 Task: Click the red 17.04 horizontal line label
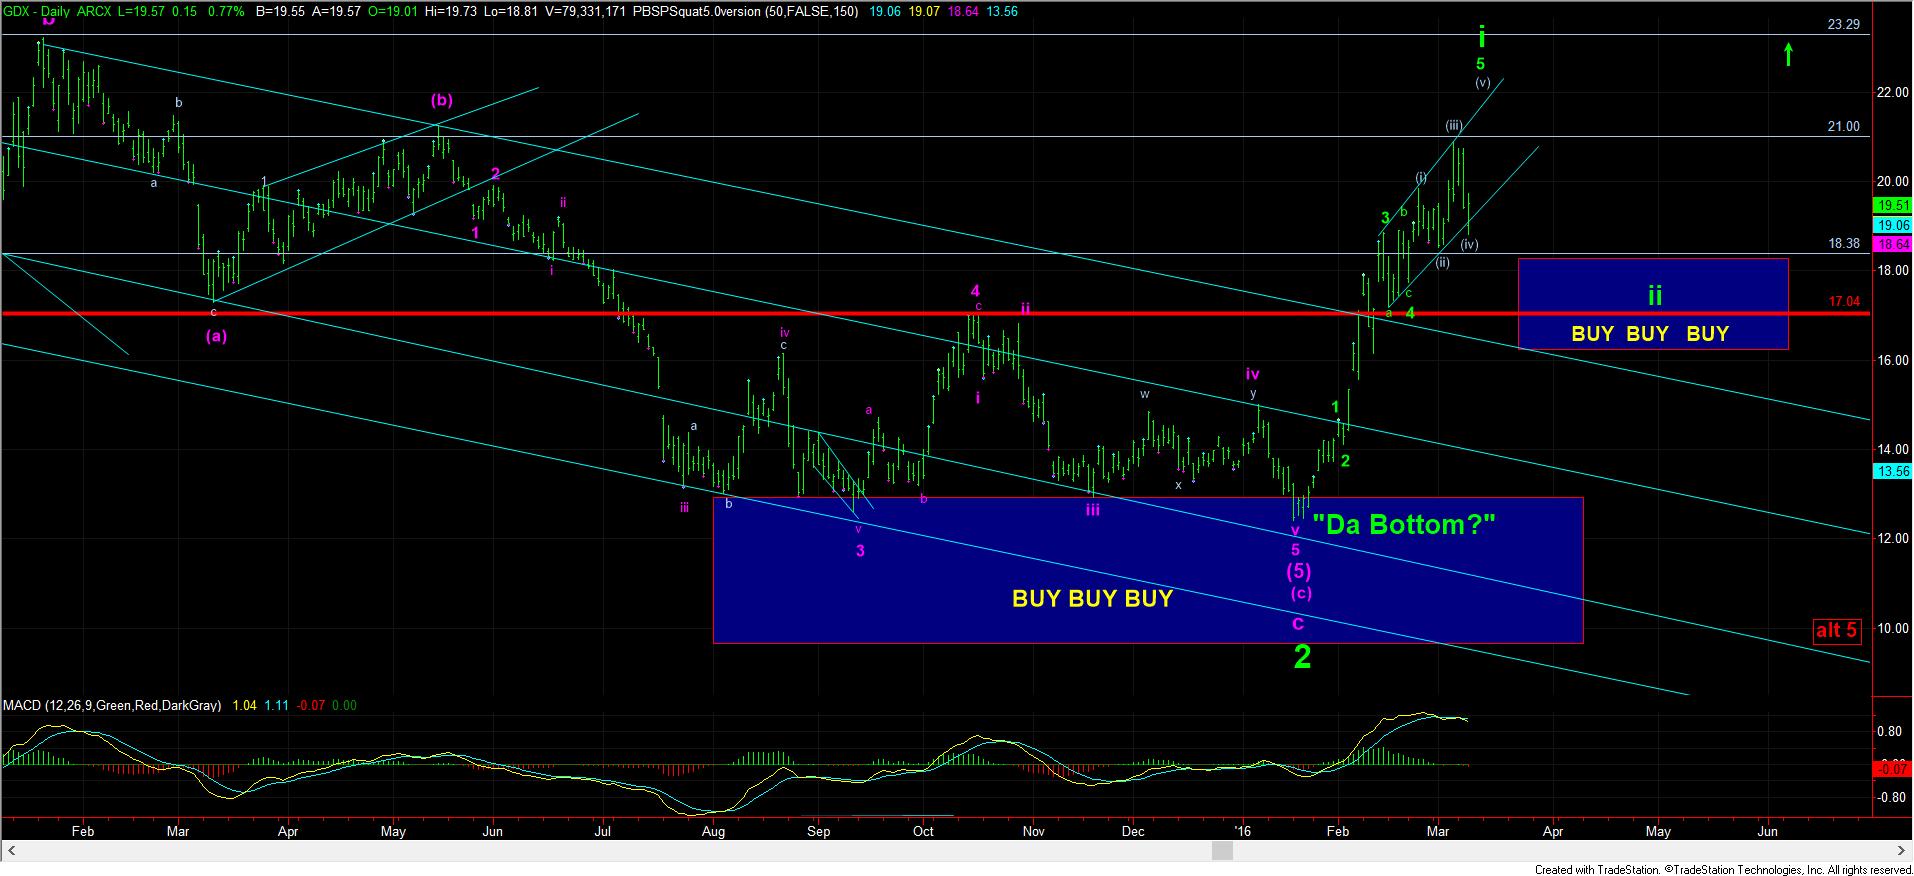tap(1843, 301)
